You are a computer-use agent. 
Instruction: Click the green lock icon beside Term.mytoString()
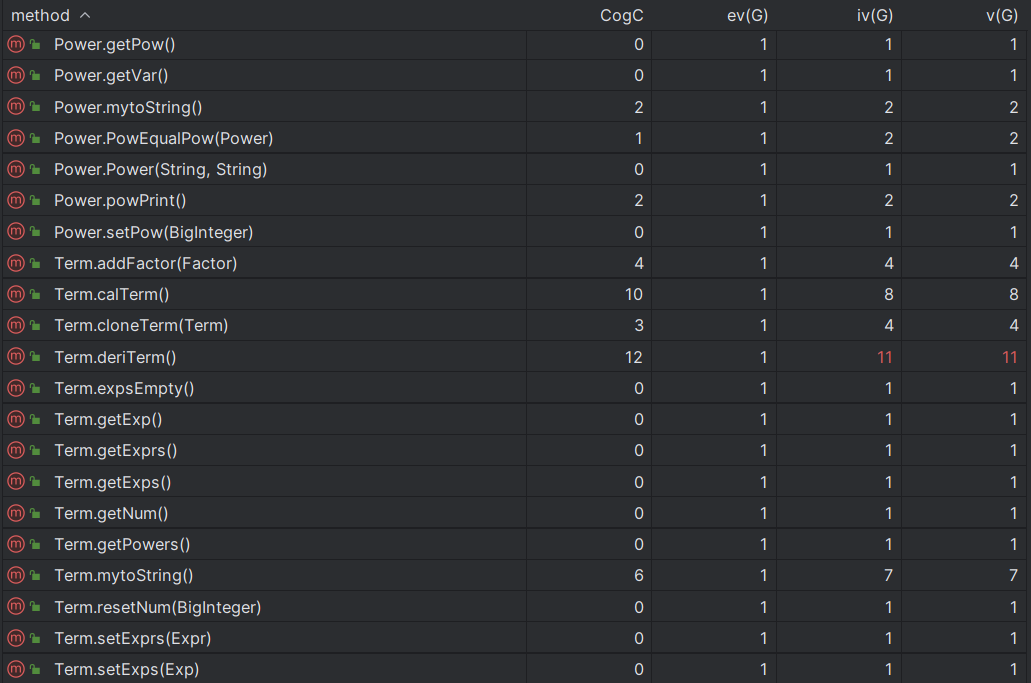[35, 576]
